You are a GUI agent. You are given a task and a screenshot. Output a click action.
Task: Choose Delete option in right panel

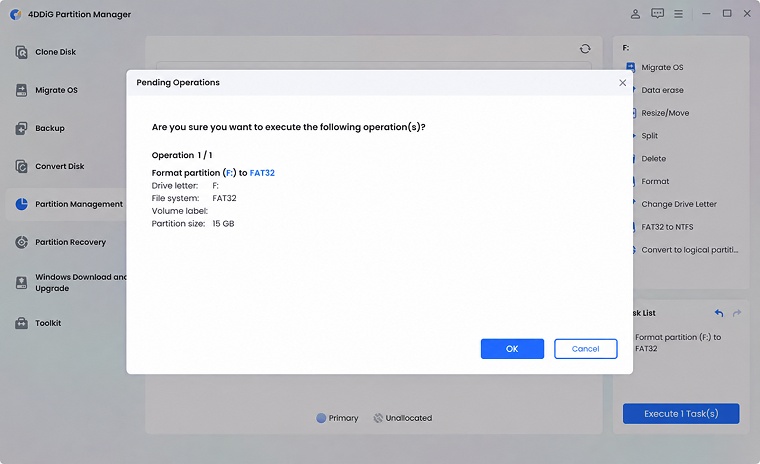click(653, 159)
